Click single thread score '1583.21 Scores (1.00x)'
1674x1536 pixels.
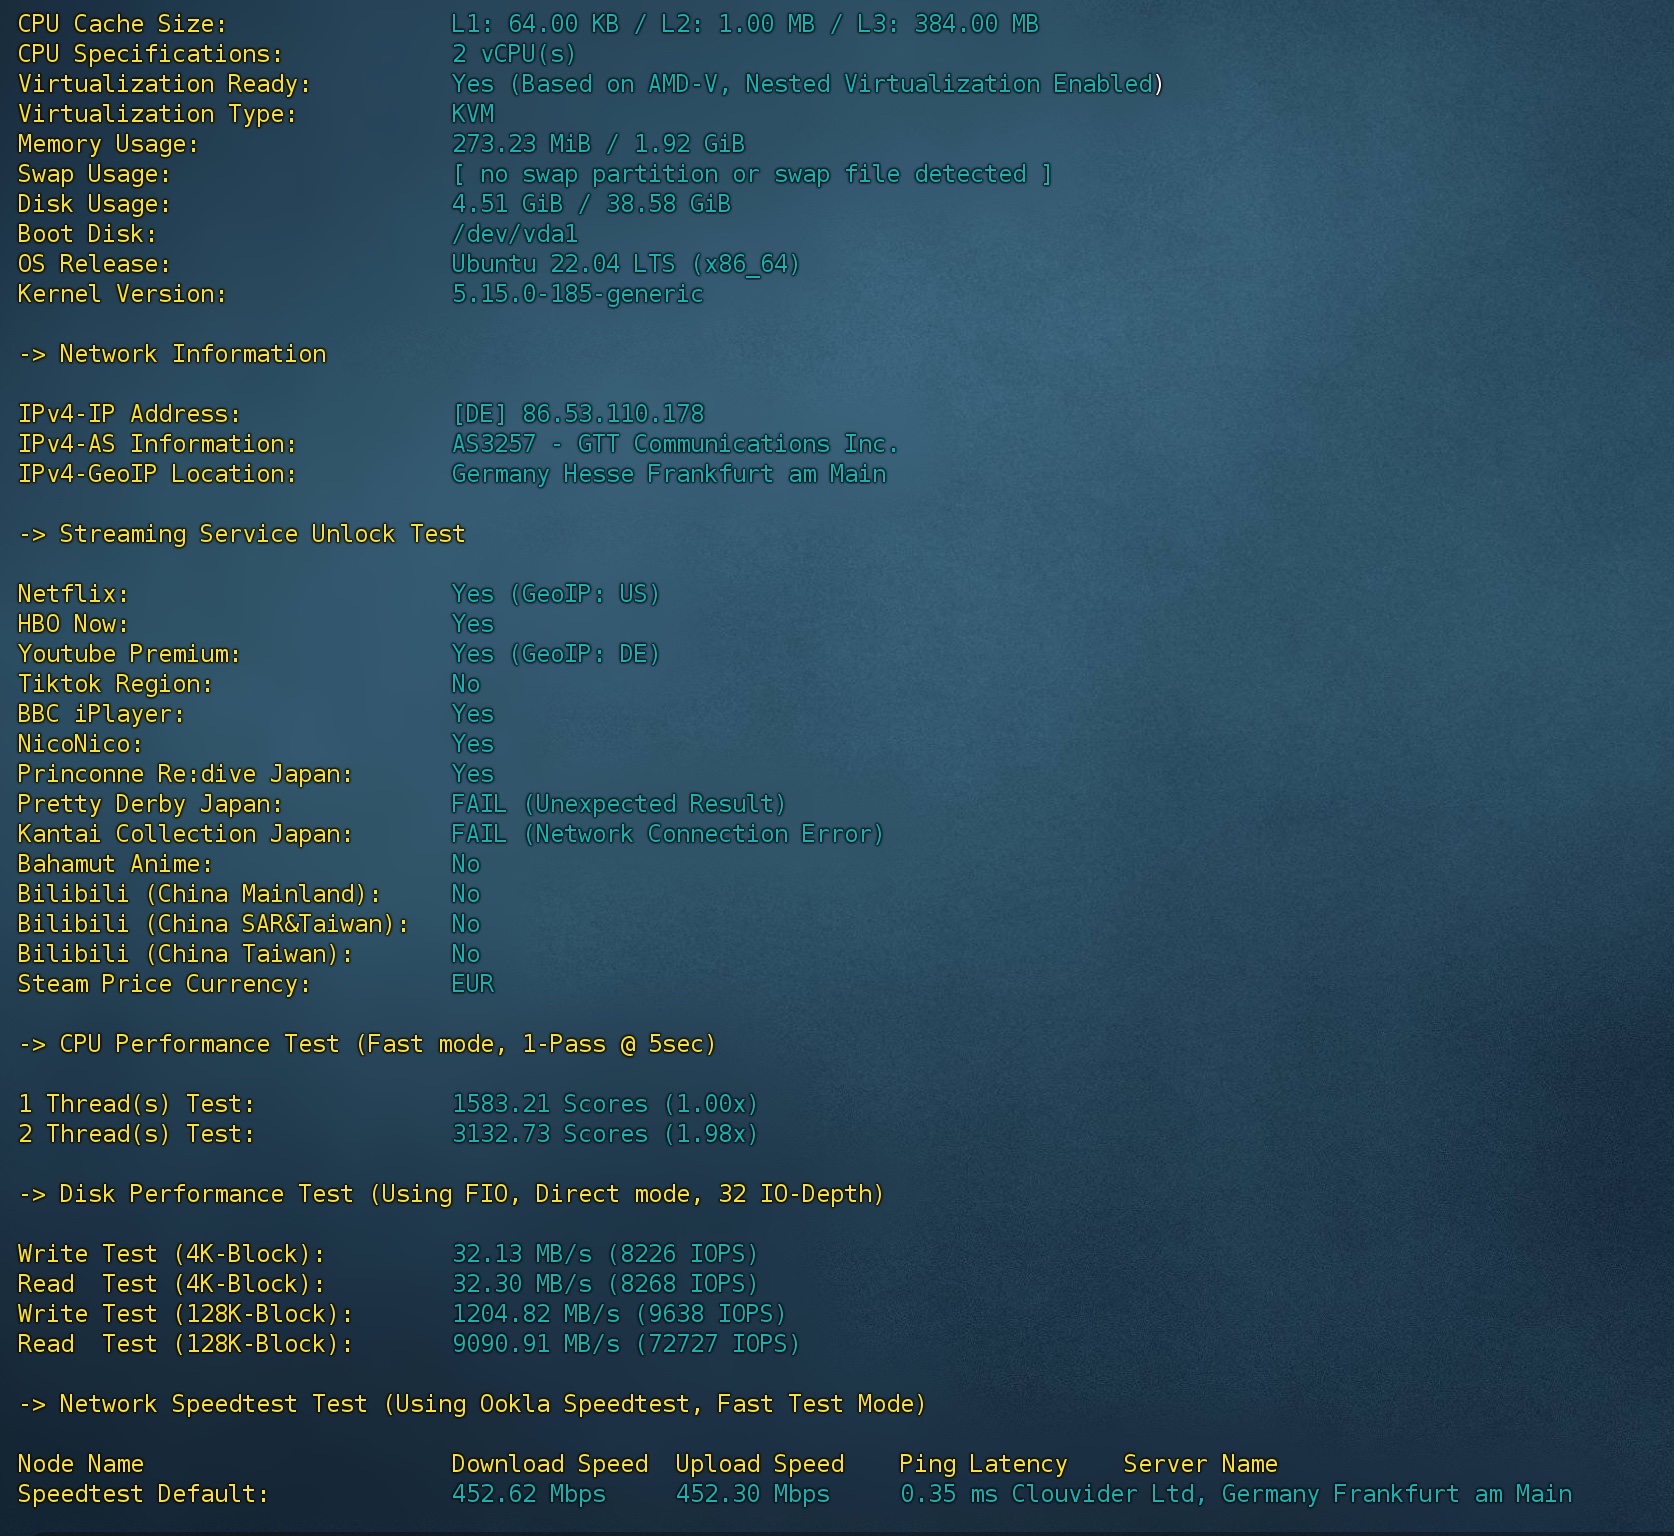[605, 1103]
